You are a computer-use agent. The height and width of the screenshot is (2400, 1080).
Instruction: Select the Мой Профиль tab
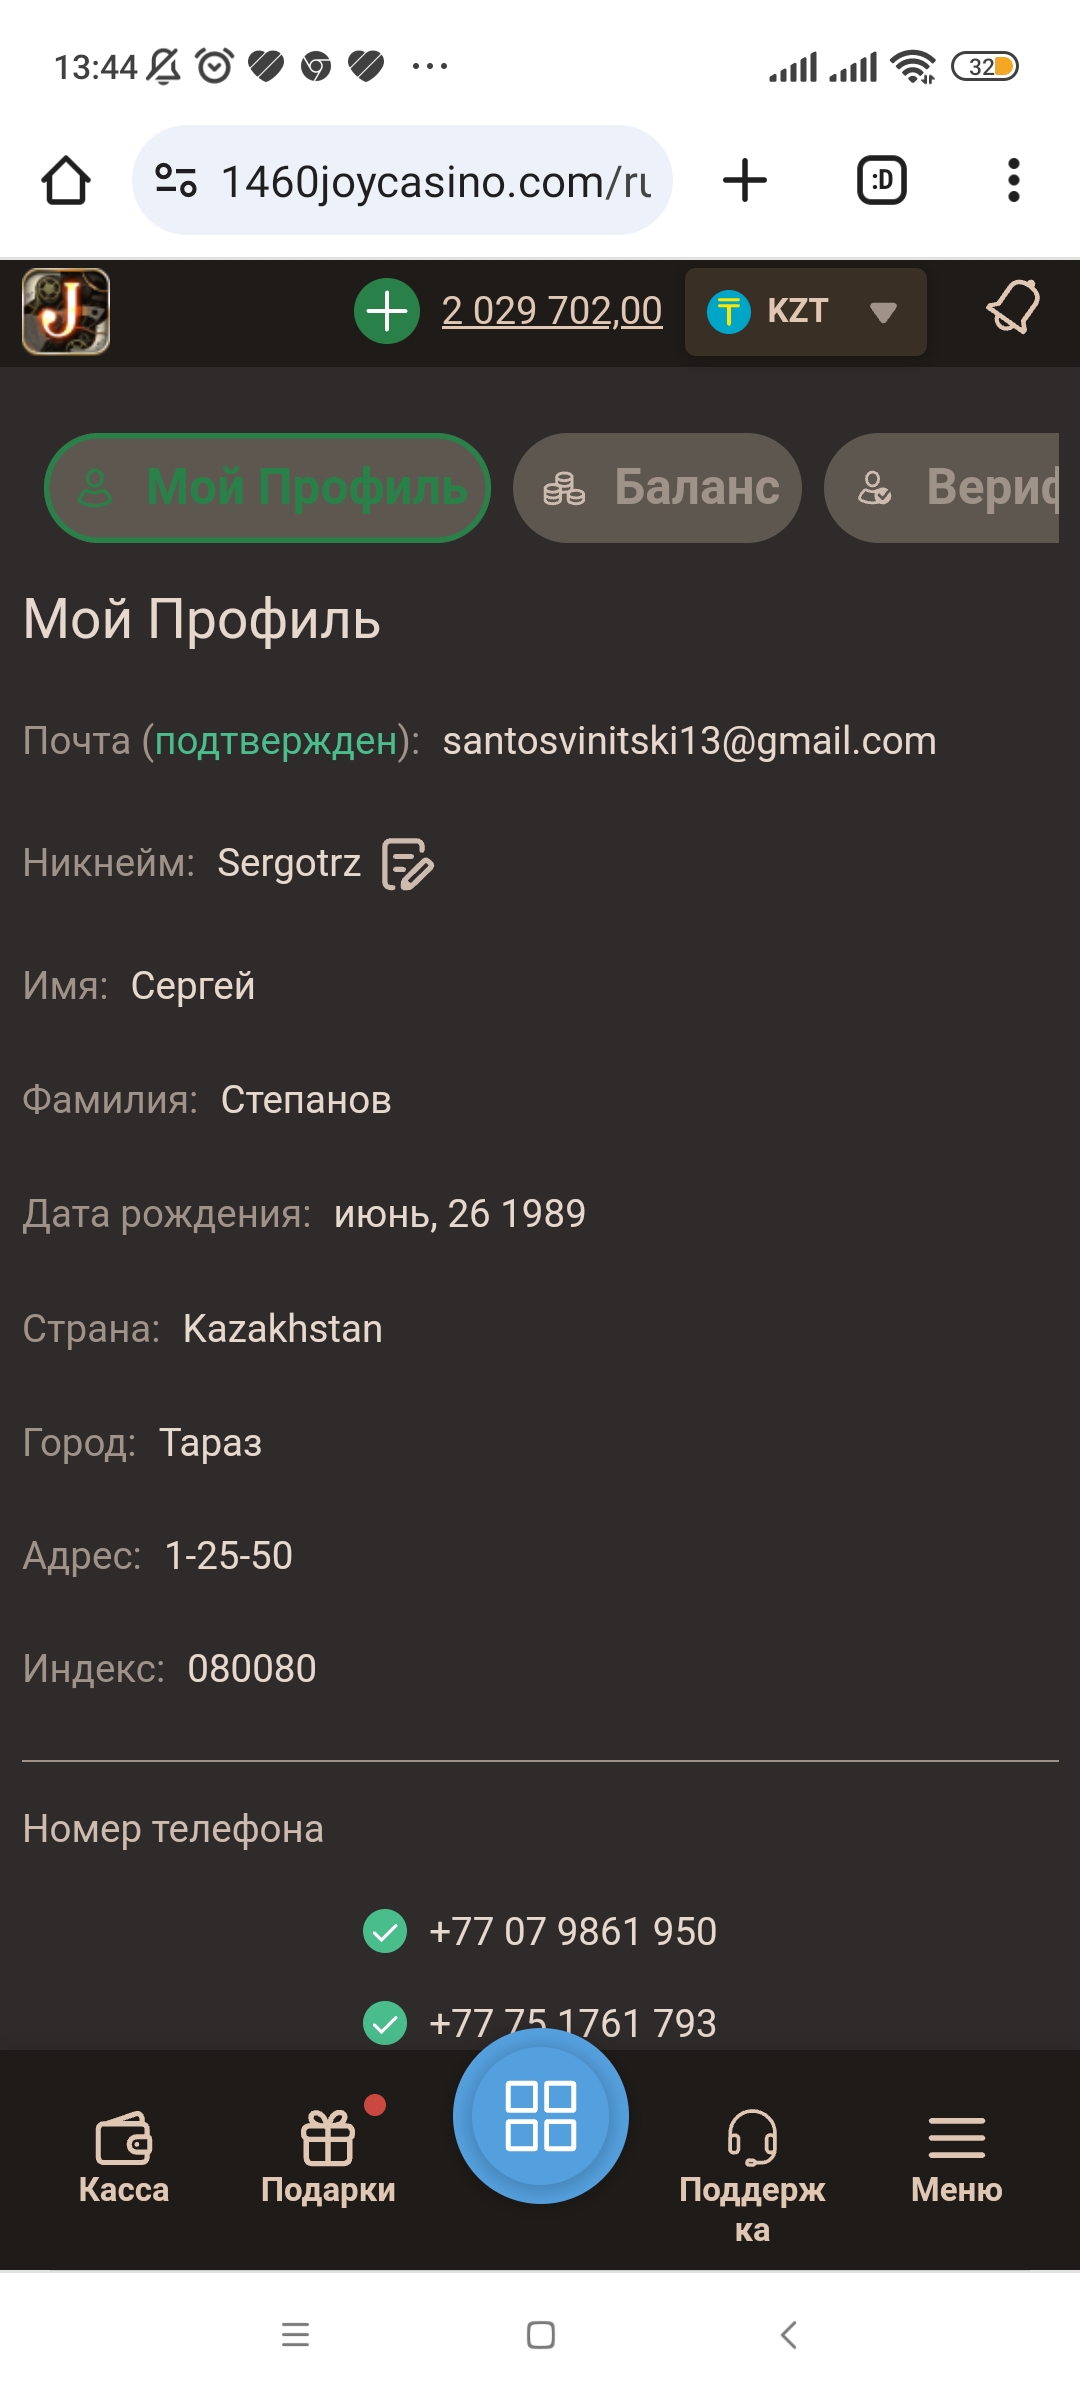[x=268, y=488]
